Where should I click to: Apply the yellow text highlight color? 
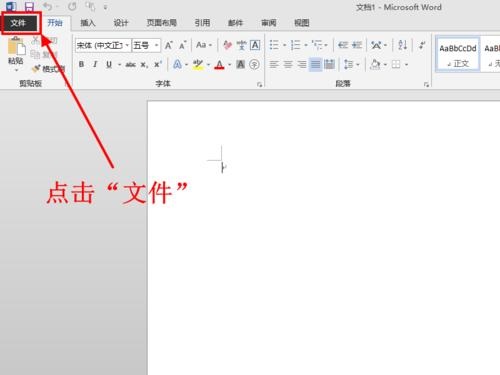[x=198, y=65]
